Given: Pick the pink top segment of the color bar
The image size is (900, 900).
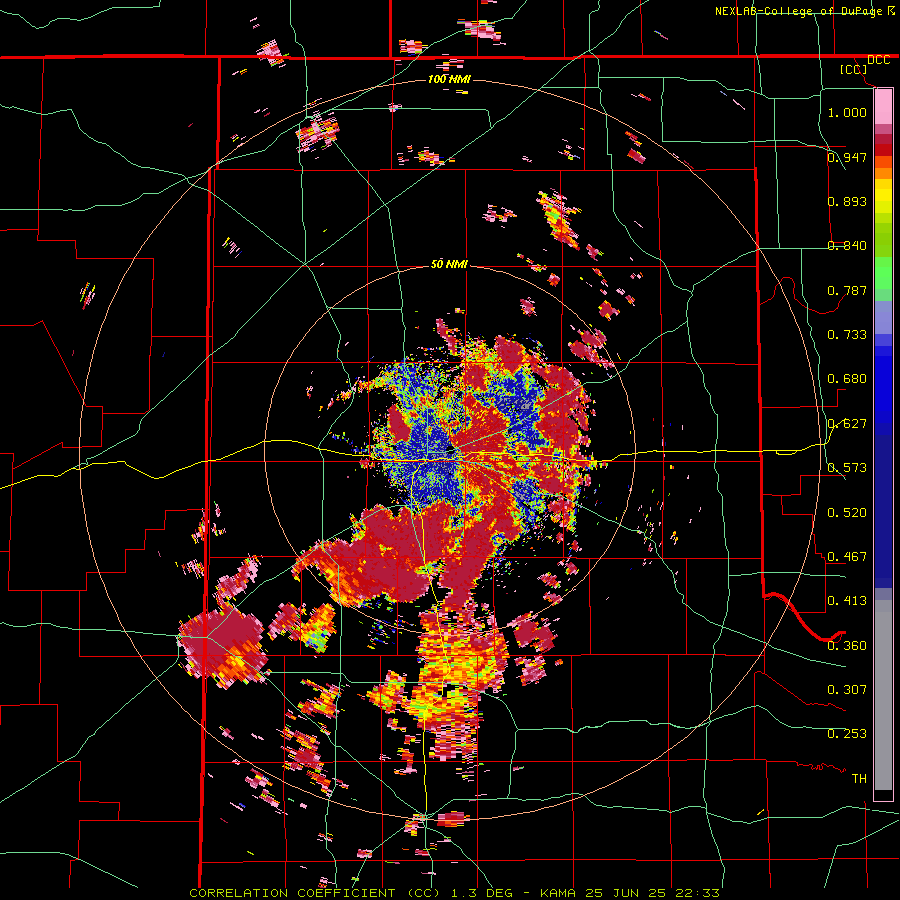Looking at the screenshot, I should click(x=883, y=106).
